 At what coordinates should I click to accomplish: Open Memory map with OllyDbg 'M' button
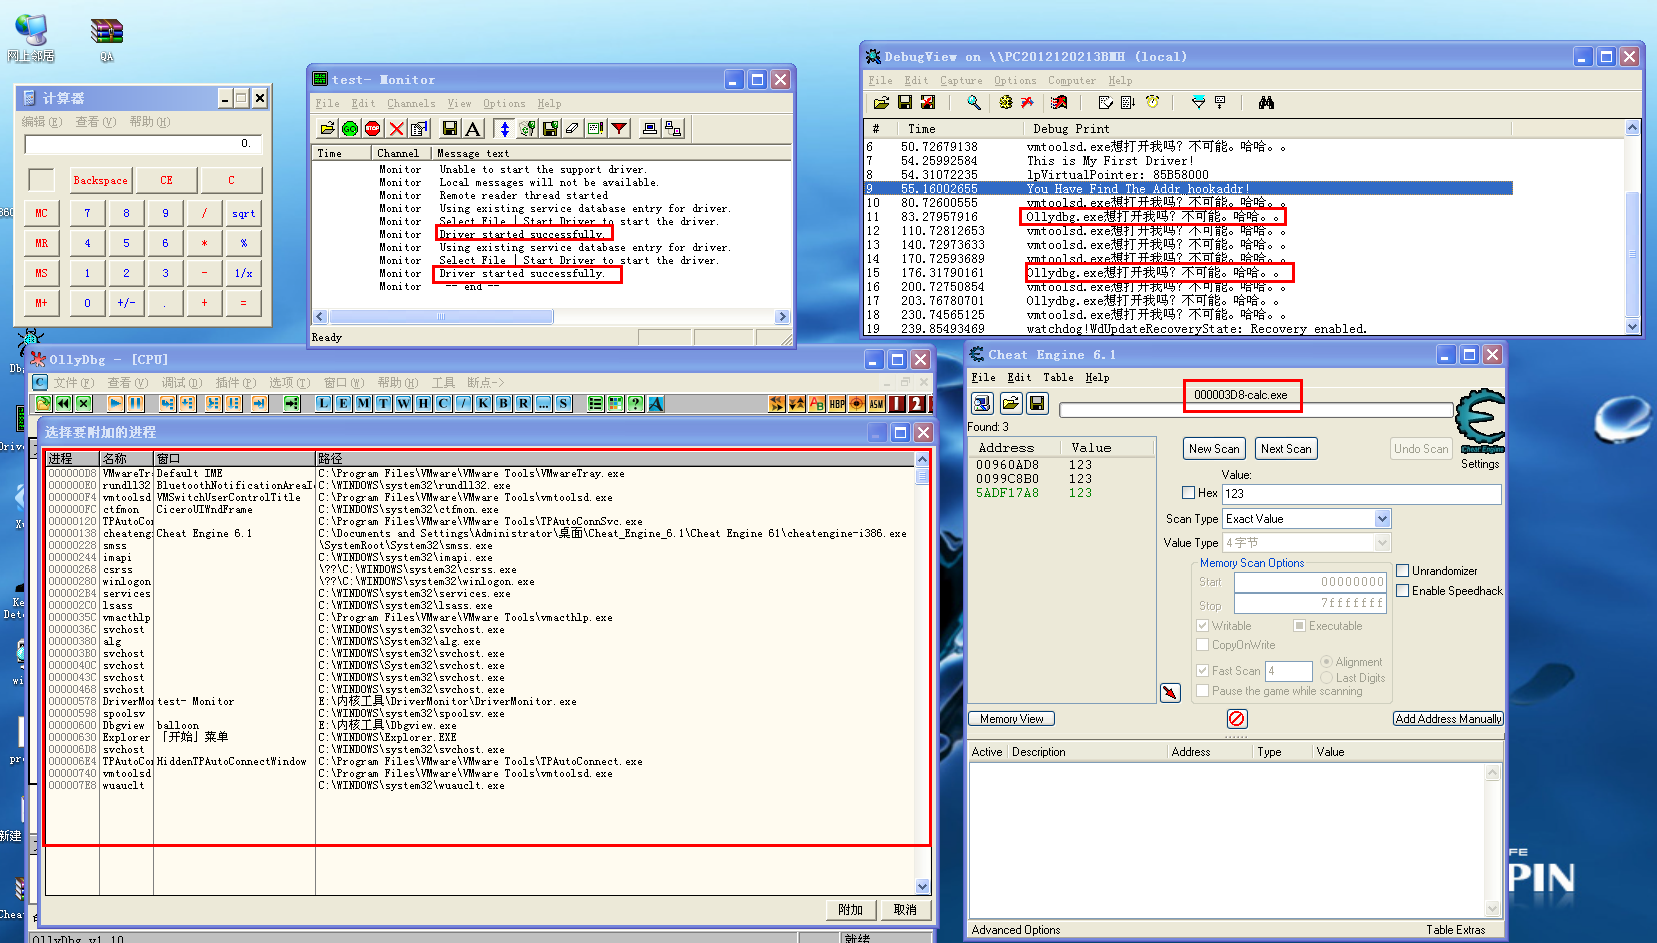(x=364, y=403)
